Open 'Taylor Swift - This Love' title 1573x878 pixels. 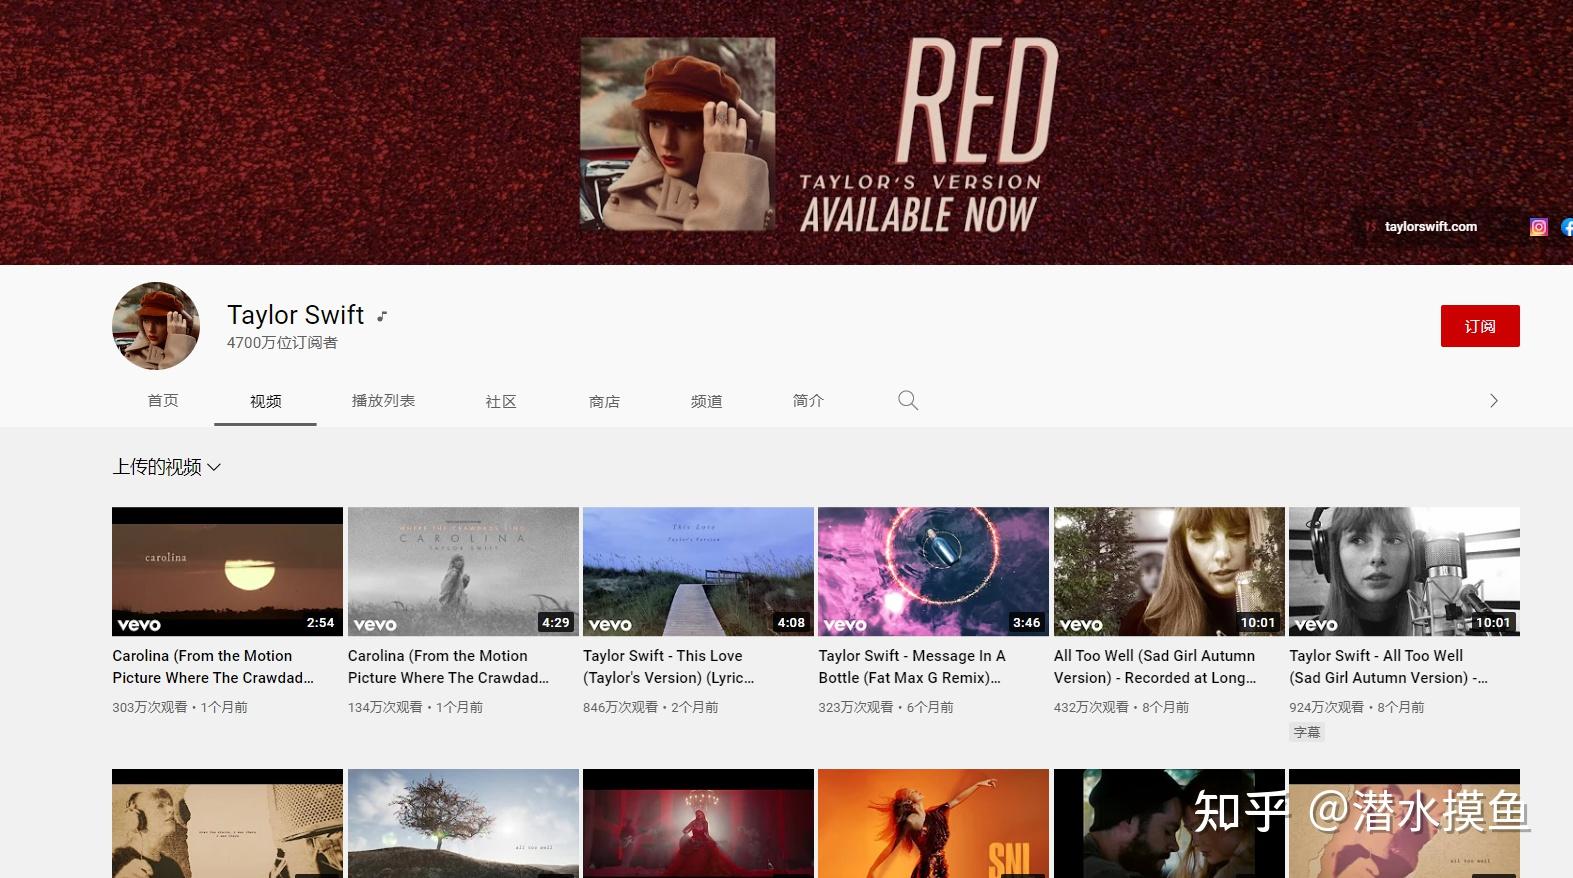click(669, 667)
